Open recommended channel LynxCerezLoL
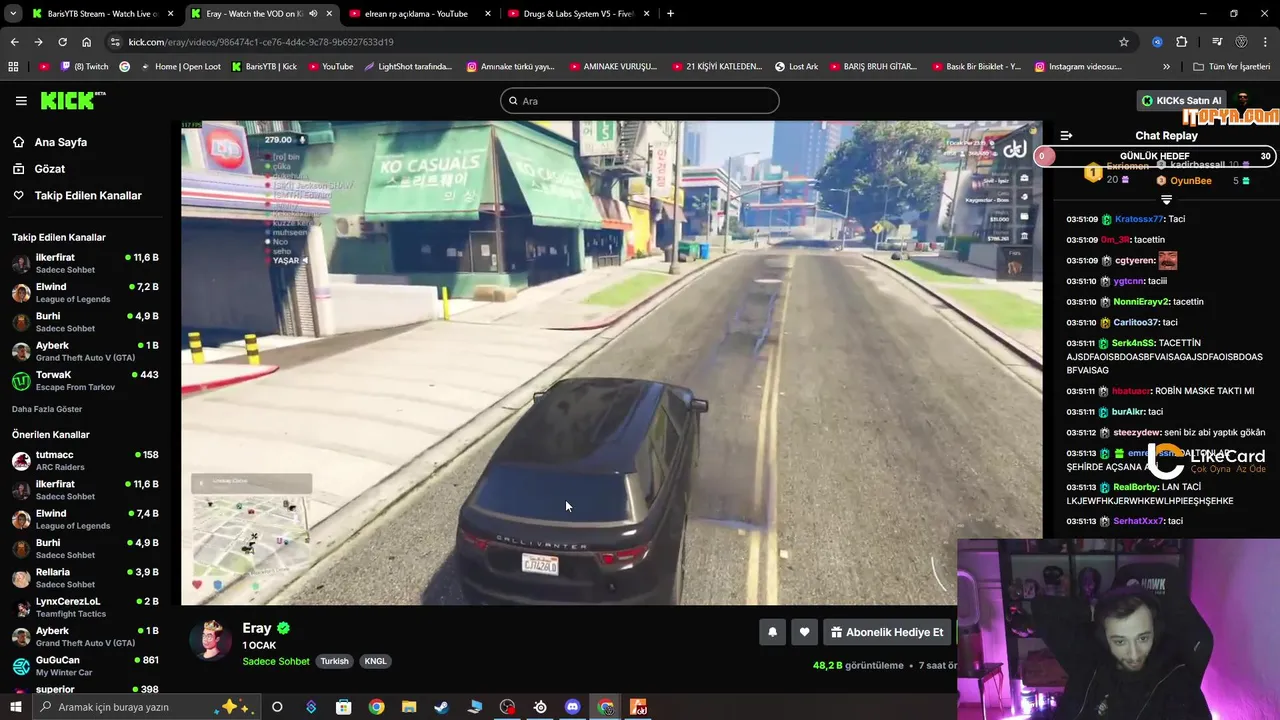The image size is (1280, 720). pos(85,607)
